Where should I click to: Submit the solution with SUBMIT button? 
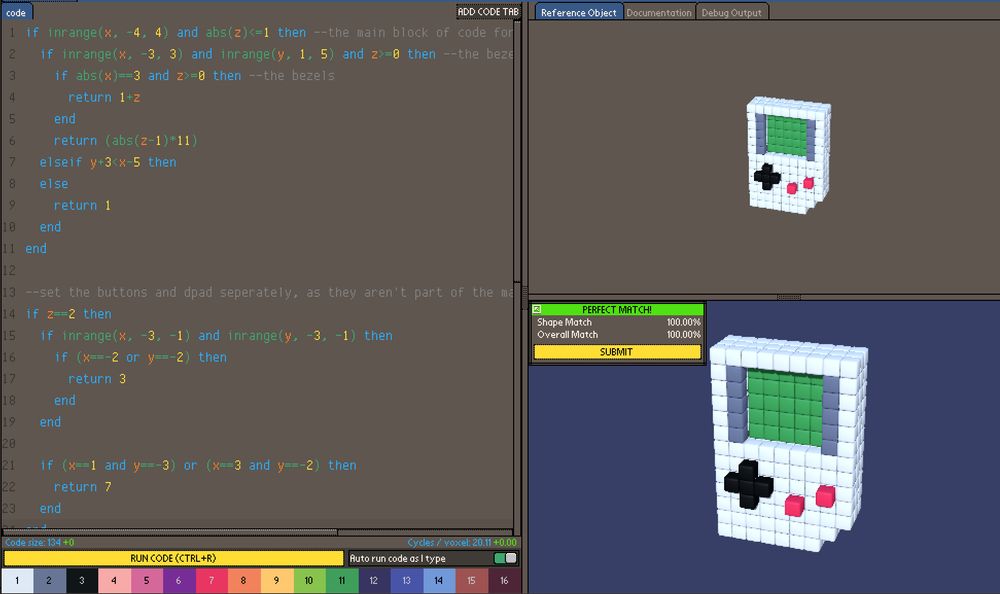click(x=616, y=352)
